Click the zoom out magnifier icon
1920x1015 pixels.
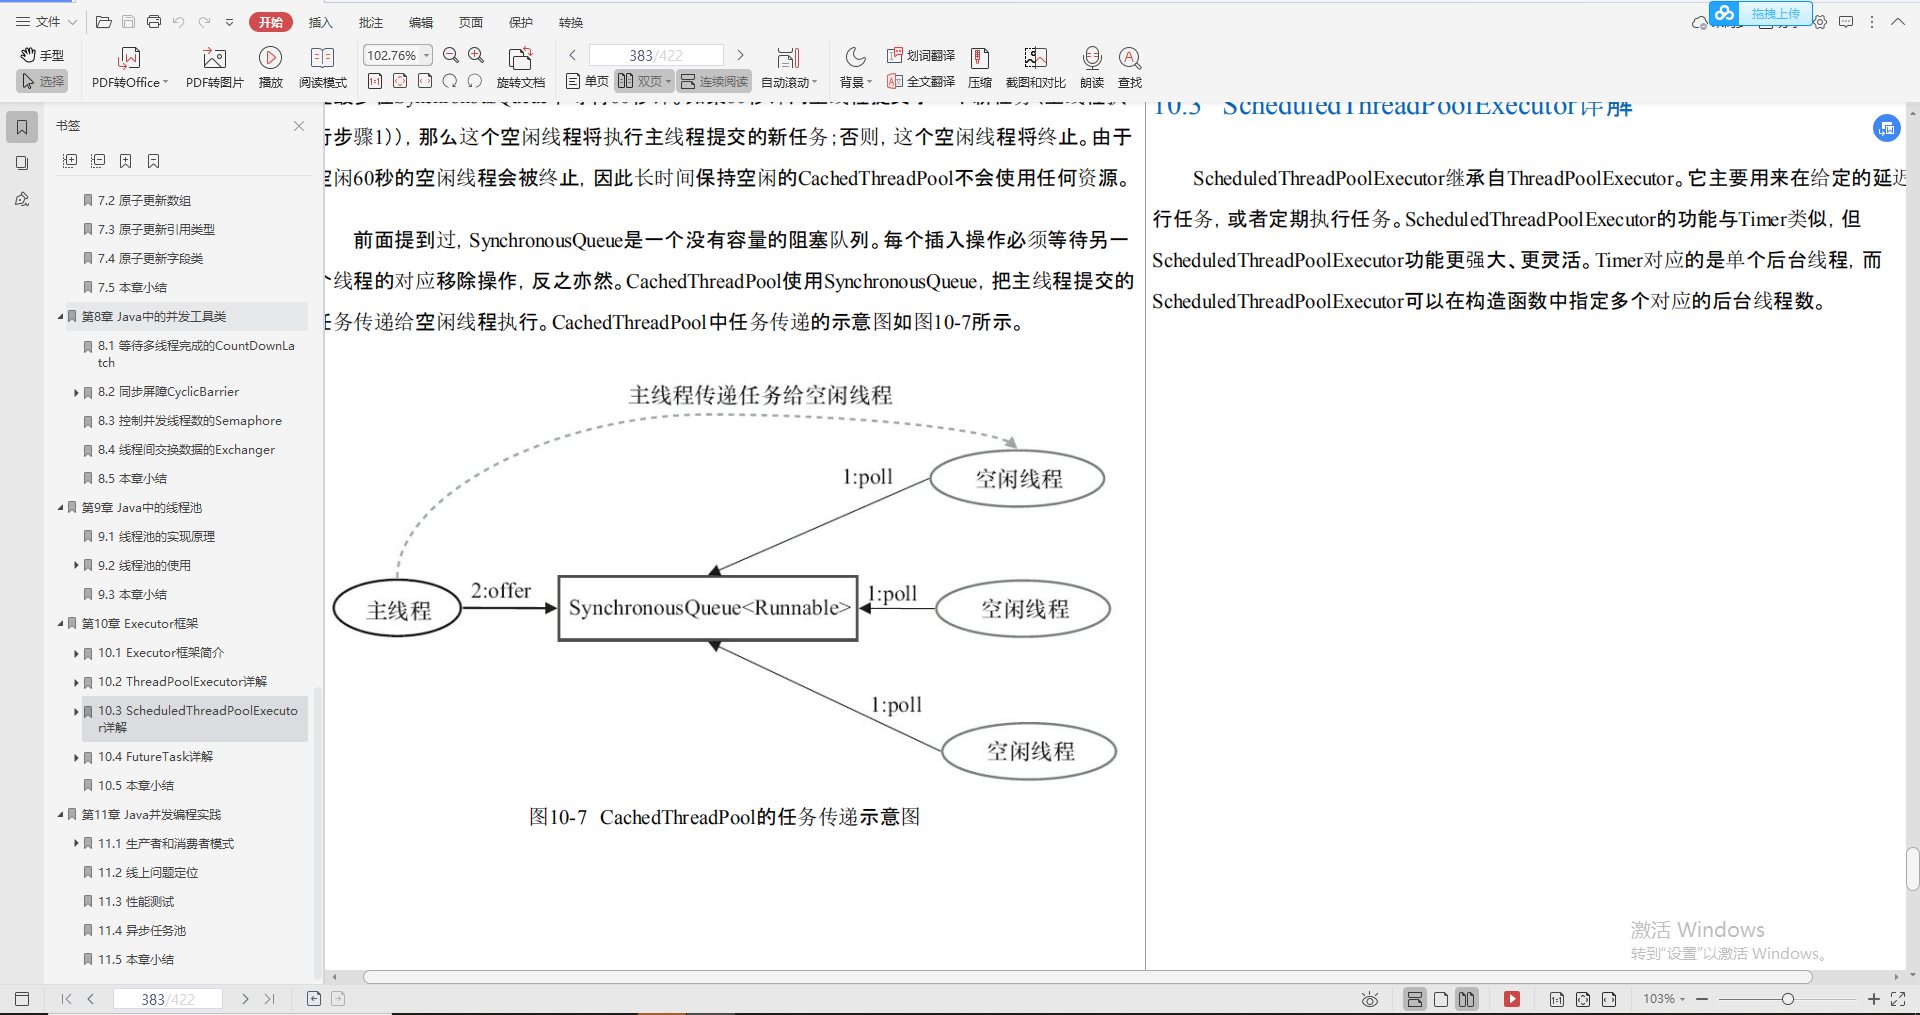(x=451, y=56)
